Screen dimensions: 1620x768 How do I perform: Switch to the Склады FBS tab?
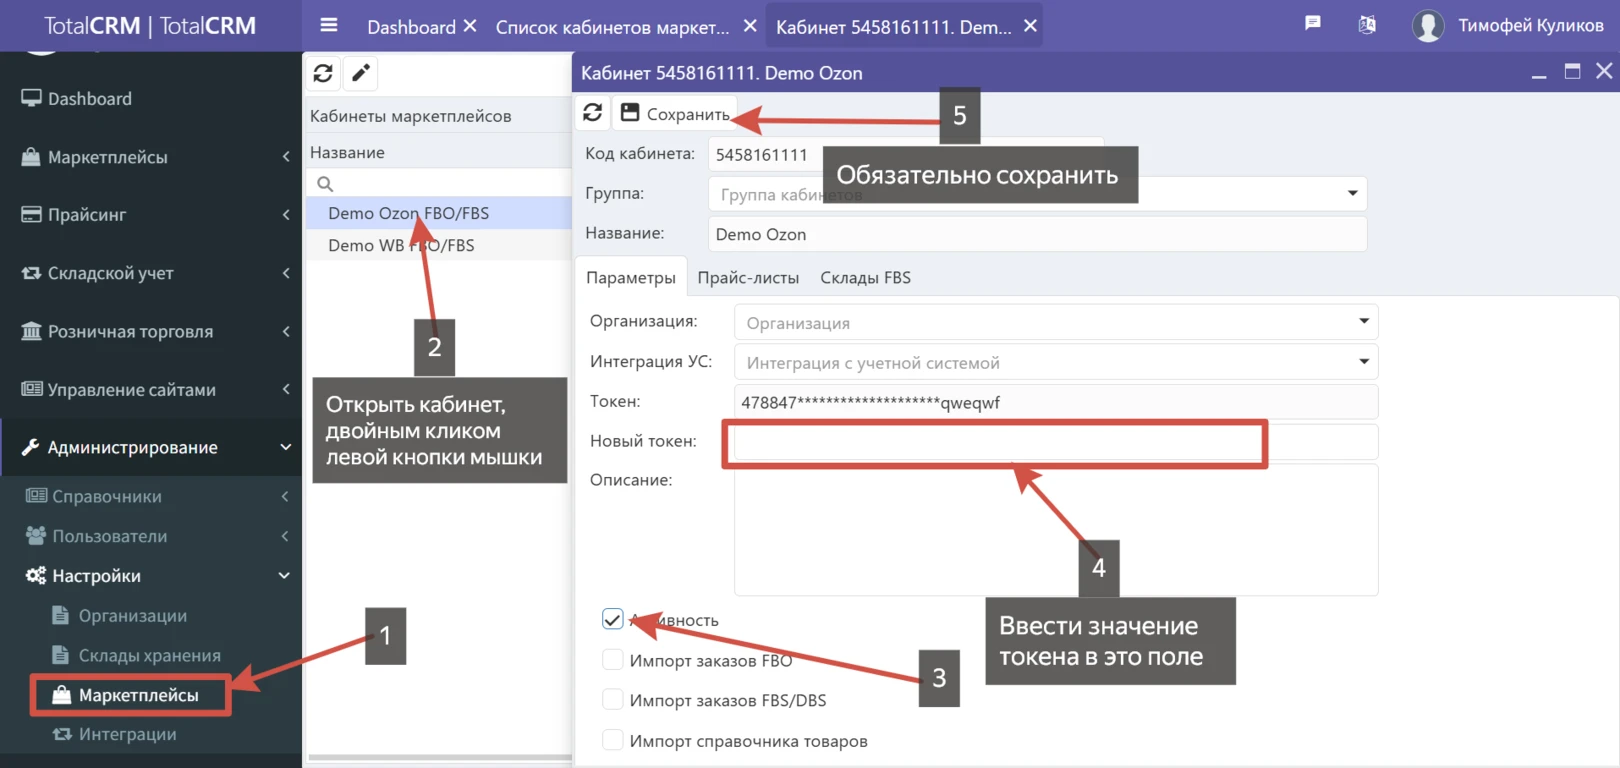click(x=865, y=278)
